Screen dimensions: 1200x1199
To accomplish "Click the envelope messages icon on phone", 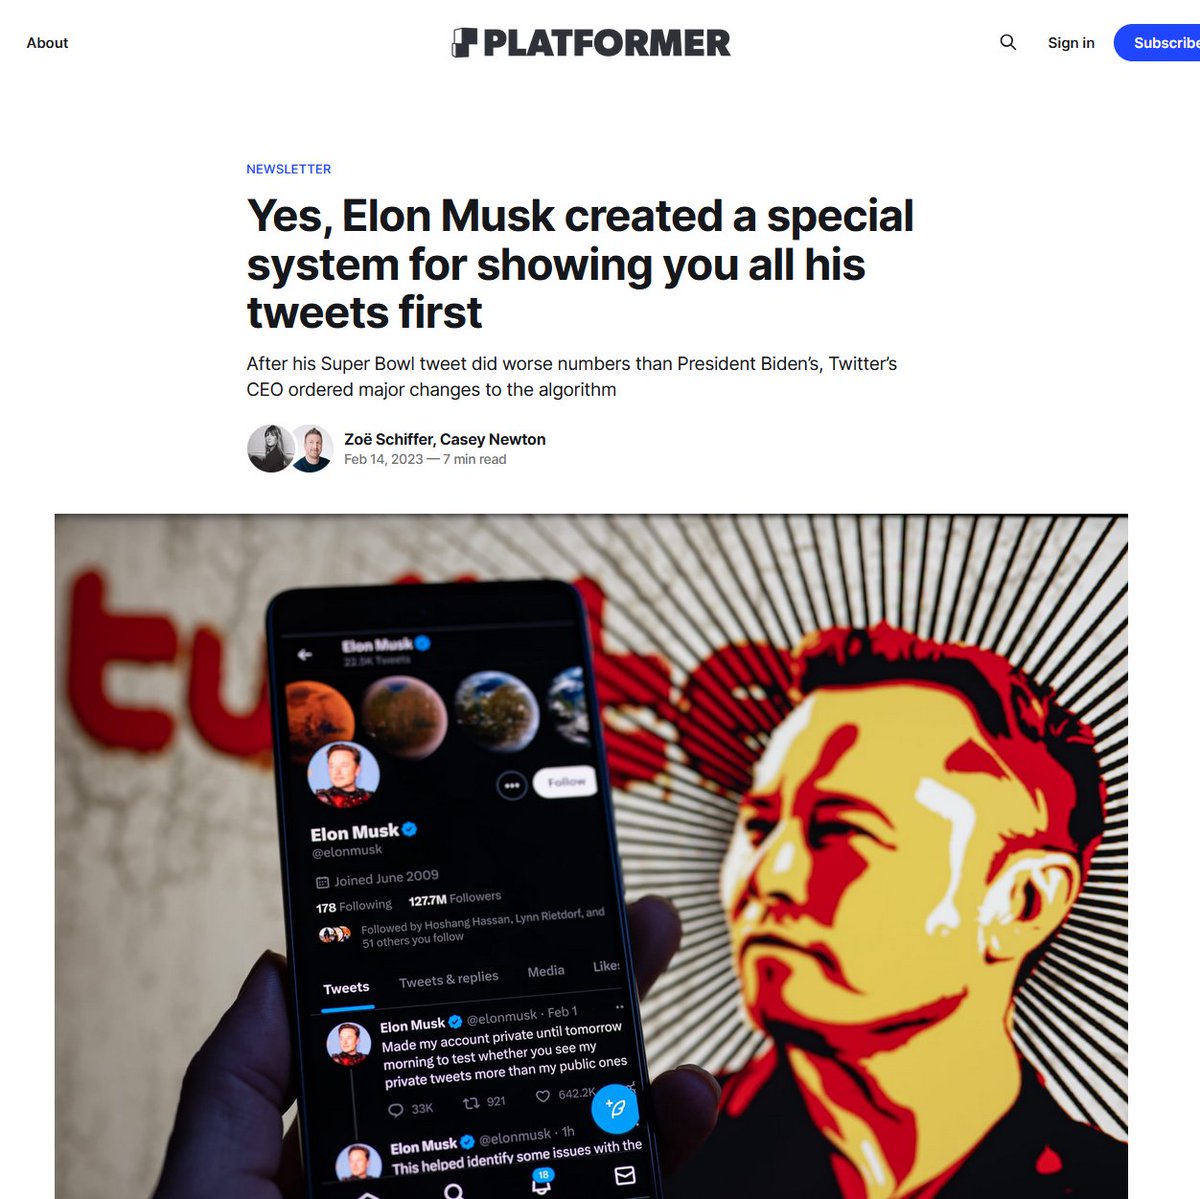I will point(625,1175).
